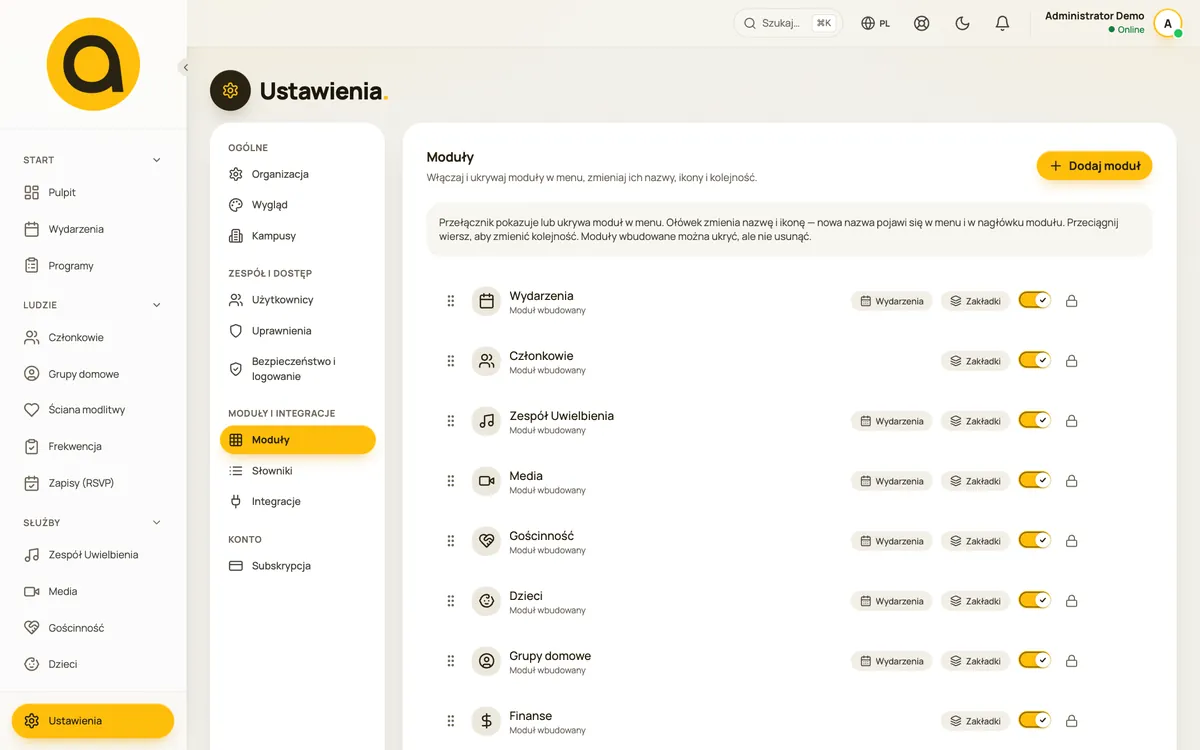Open Subskrypcja settings
Screen dimensions: 1200x750
click(x=298, y=566)
